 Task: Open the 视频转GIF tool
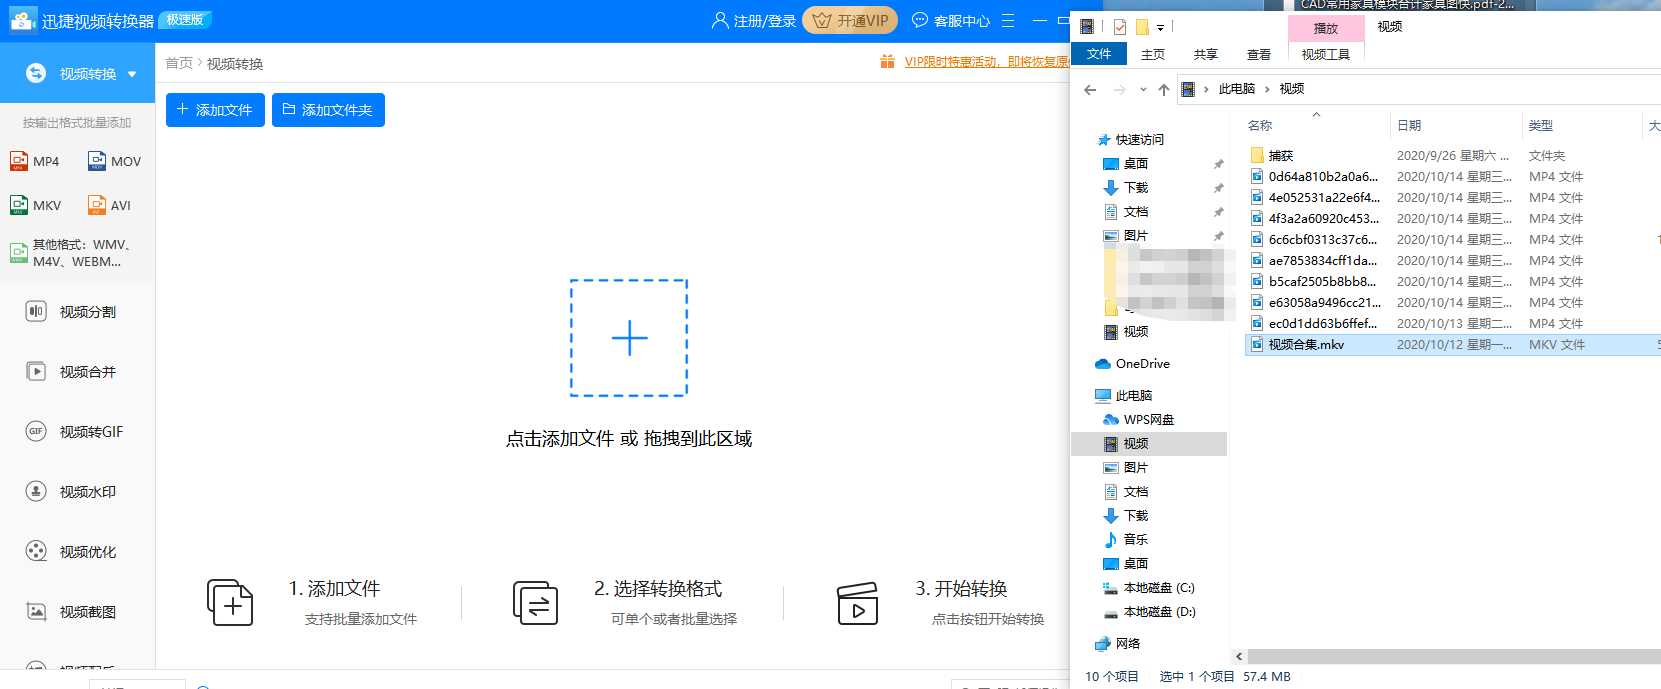point(77,432)
